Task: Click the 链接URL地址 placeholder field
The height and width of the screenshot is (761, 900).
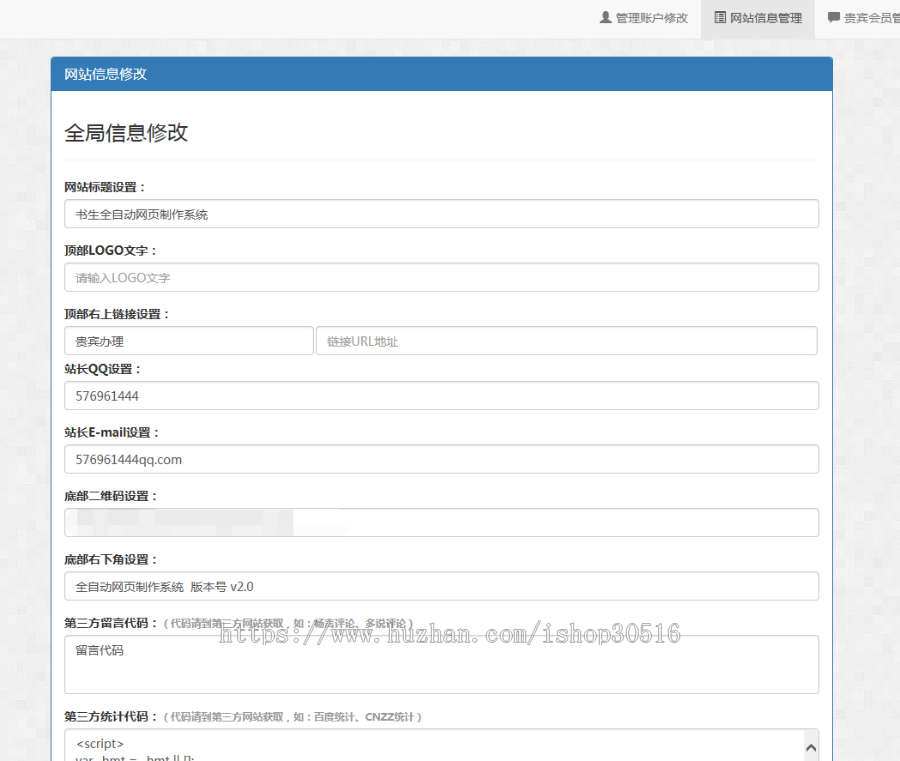Action: [568, 340]
